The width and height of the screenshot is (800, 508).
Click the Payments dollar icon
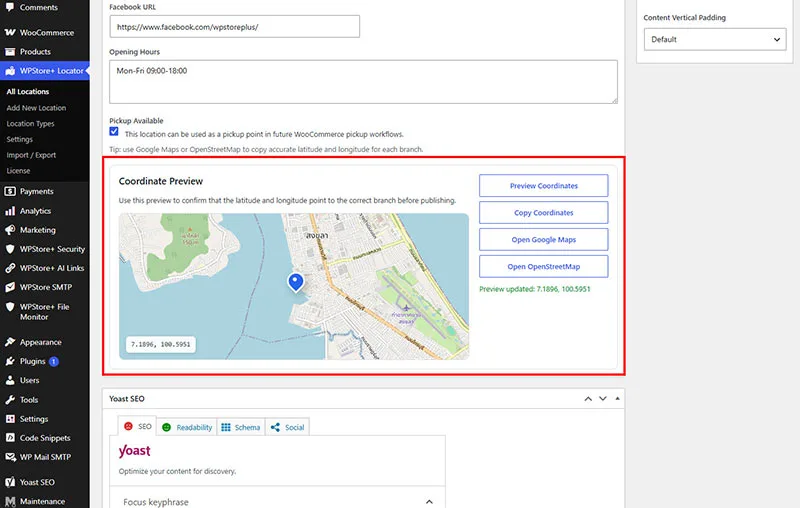(10, 191)
